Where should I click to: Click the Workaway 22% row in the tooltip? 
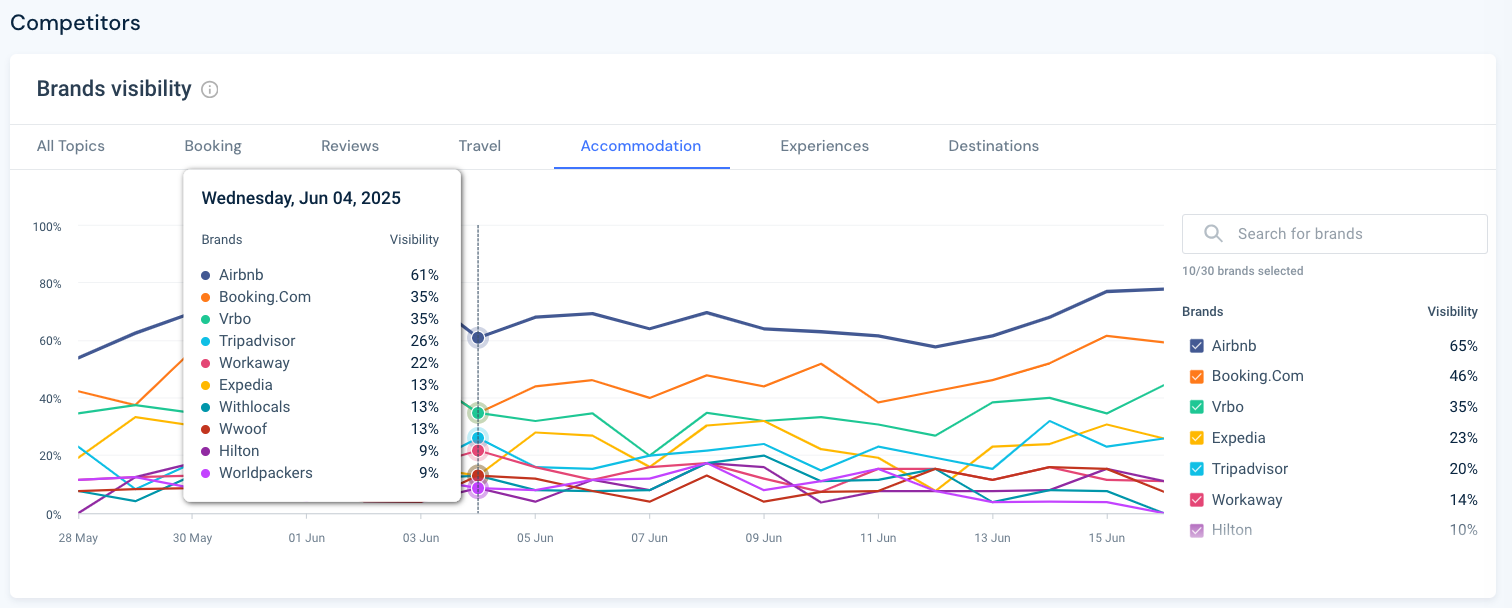tap(320, 363)
